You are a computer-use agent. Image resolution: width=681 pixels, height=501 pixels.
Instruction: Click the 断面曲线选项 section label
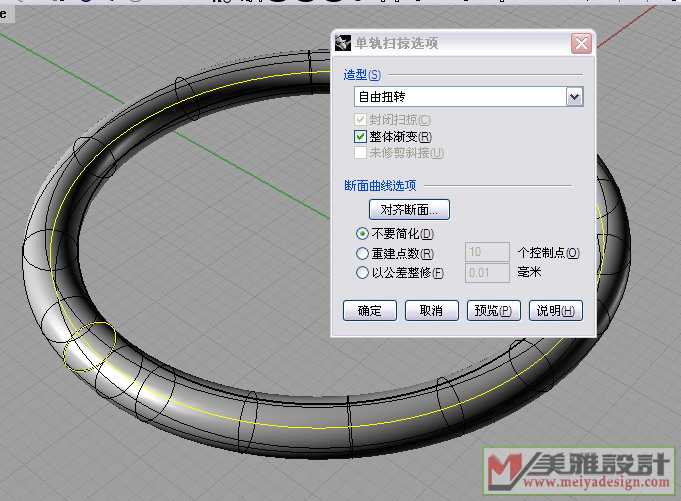click(x=380, y=186)
